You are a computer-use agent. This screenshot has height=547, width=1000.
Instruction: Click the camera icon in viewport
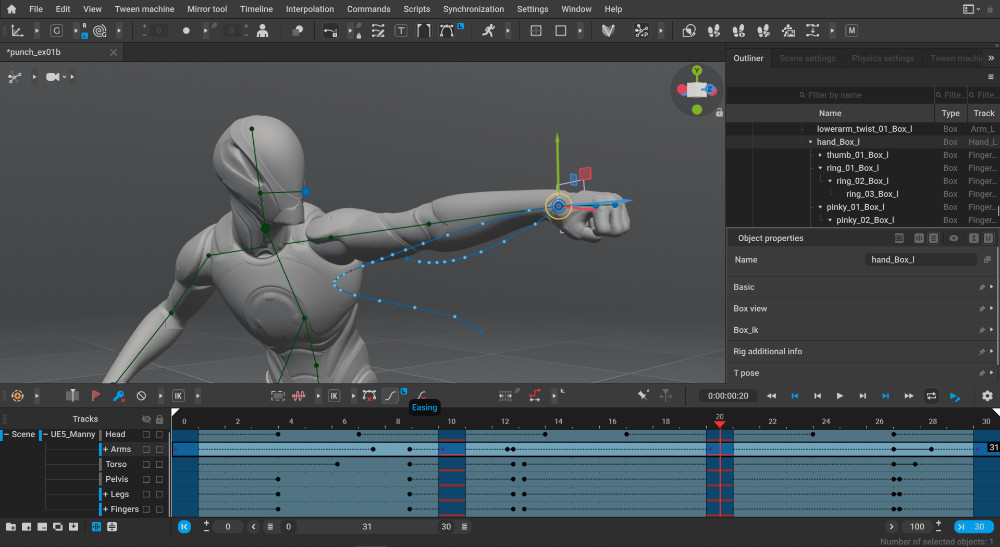point(53,77)
